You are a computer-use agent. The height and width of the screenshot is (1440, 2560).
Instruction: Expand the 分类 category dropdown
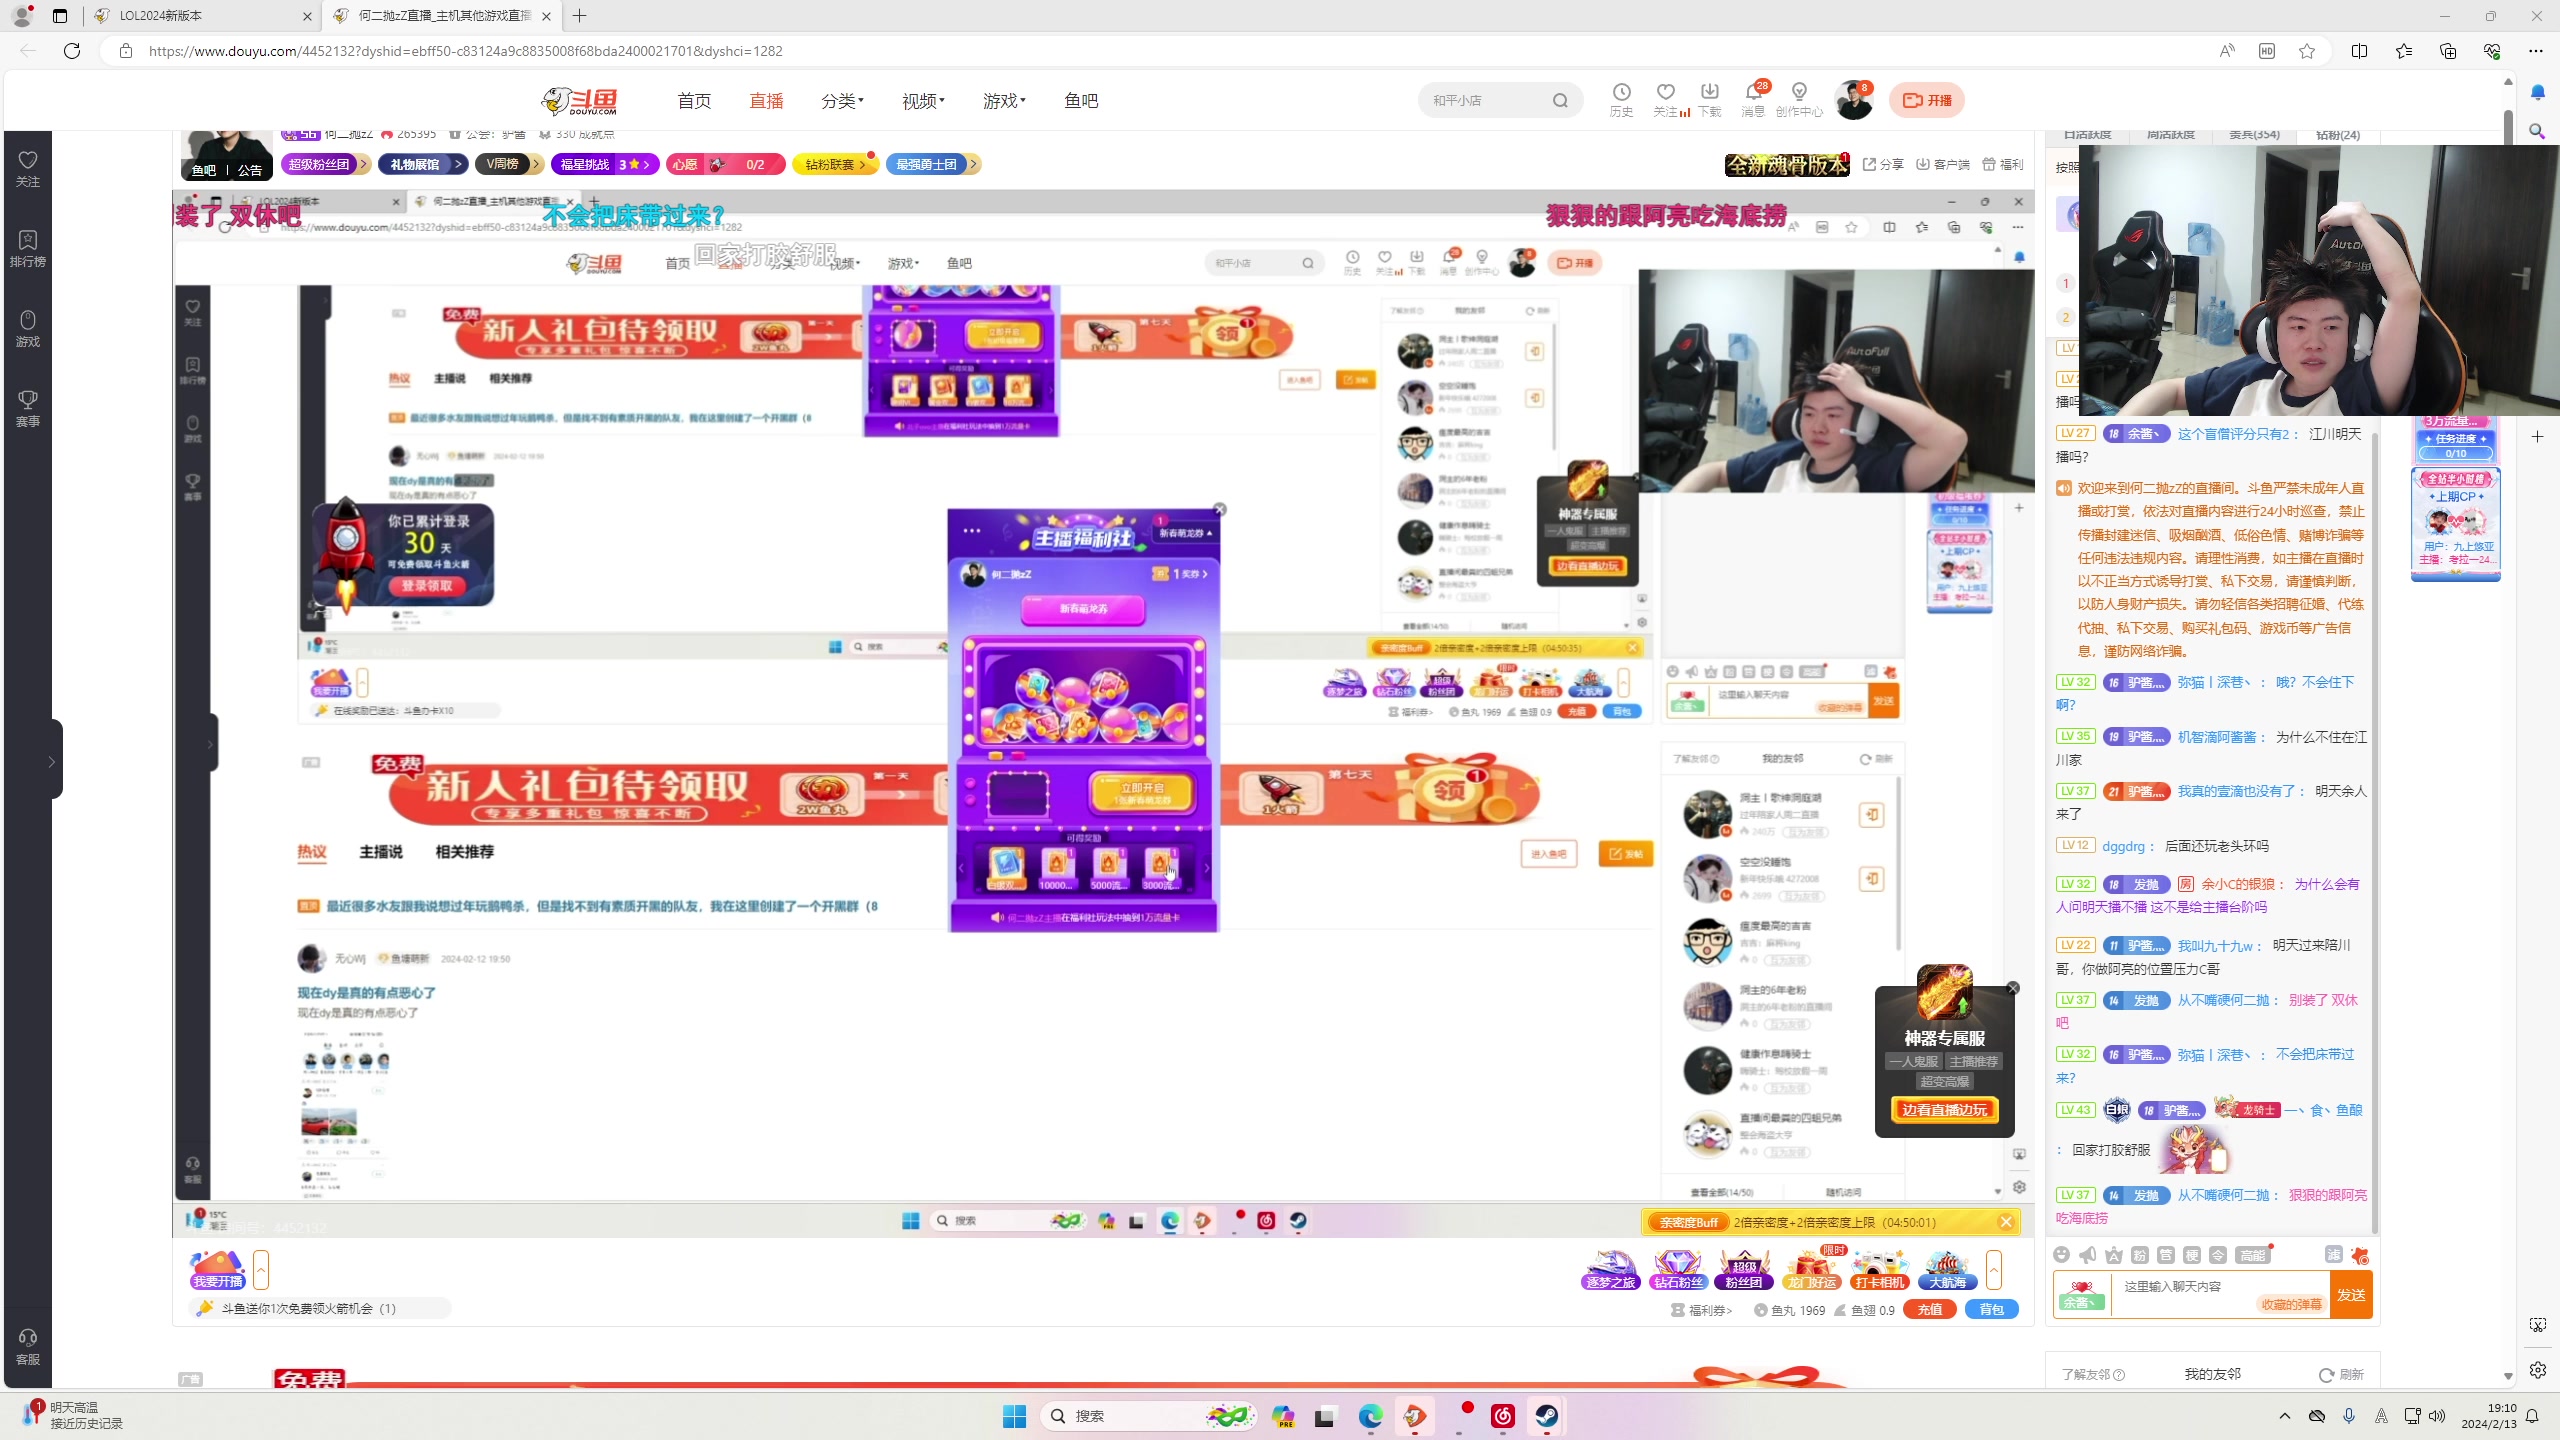842,101
